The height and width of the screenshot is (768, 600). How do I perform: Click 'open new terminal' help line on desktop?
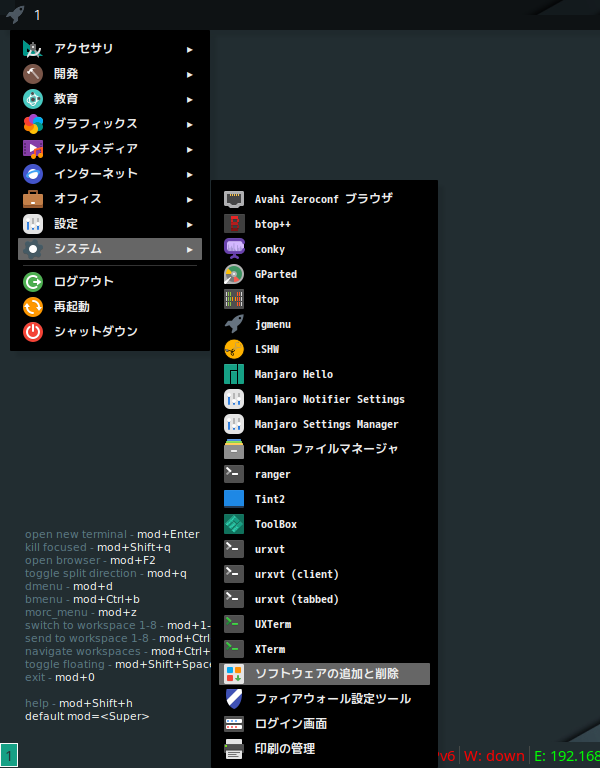point(112,534)
